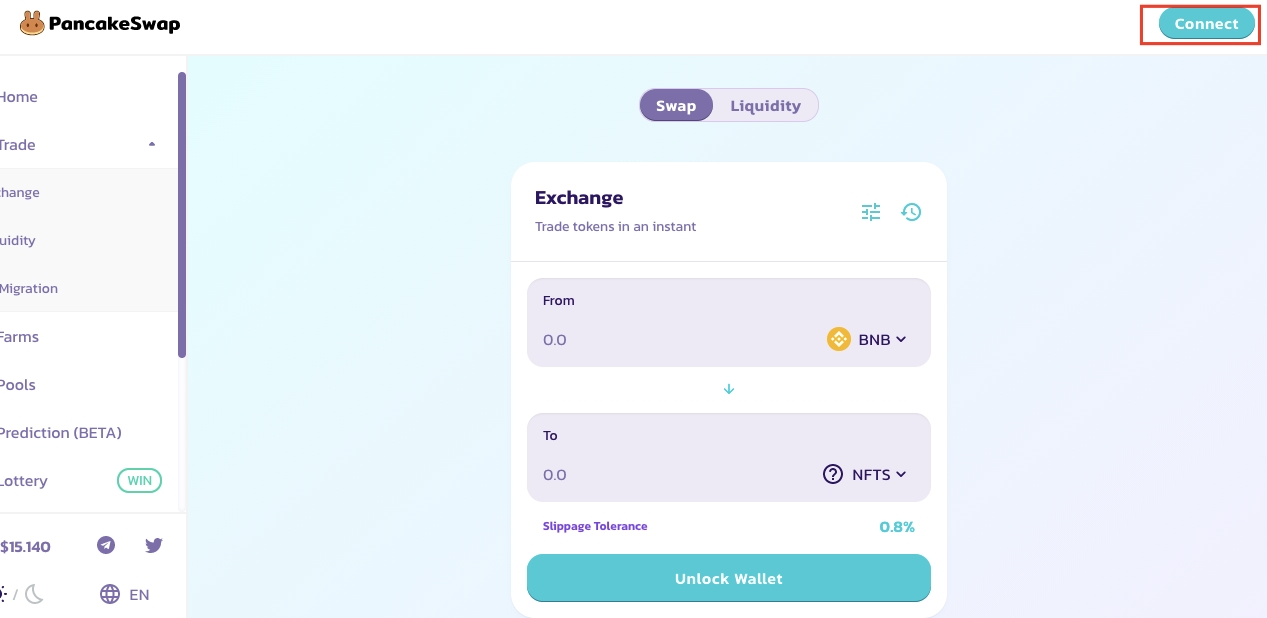Open PancakeSwap Twitter page icon

tap(153, 545)
